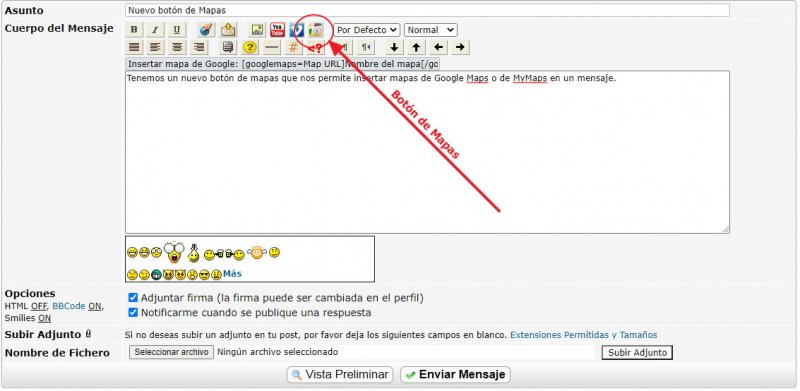Click the Asunto subject input field
The image size is (800, 391).
427,10
